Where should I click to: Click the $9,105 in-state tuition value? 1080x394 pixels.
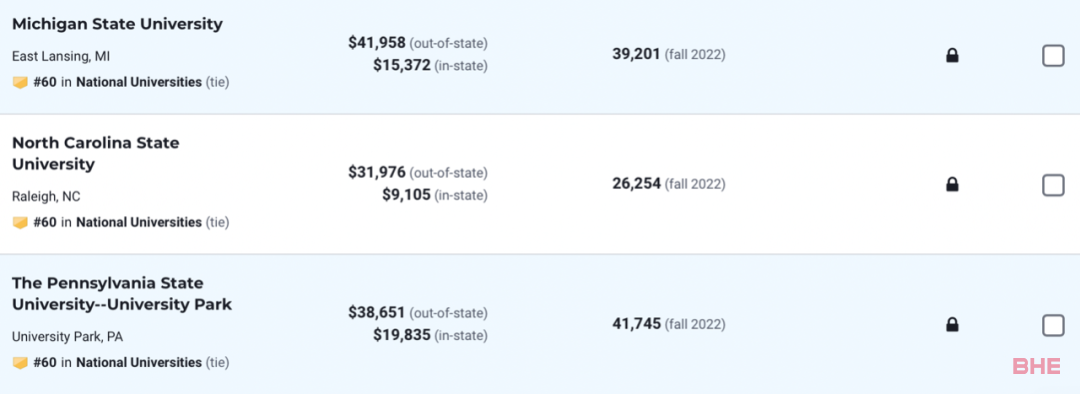(406, 195)
